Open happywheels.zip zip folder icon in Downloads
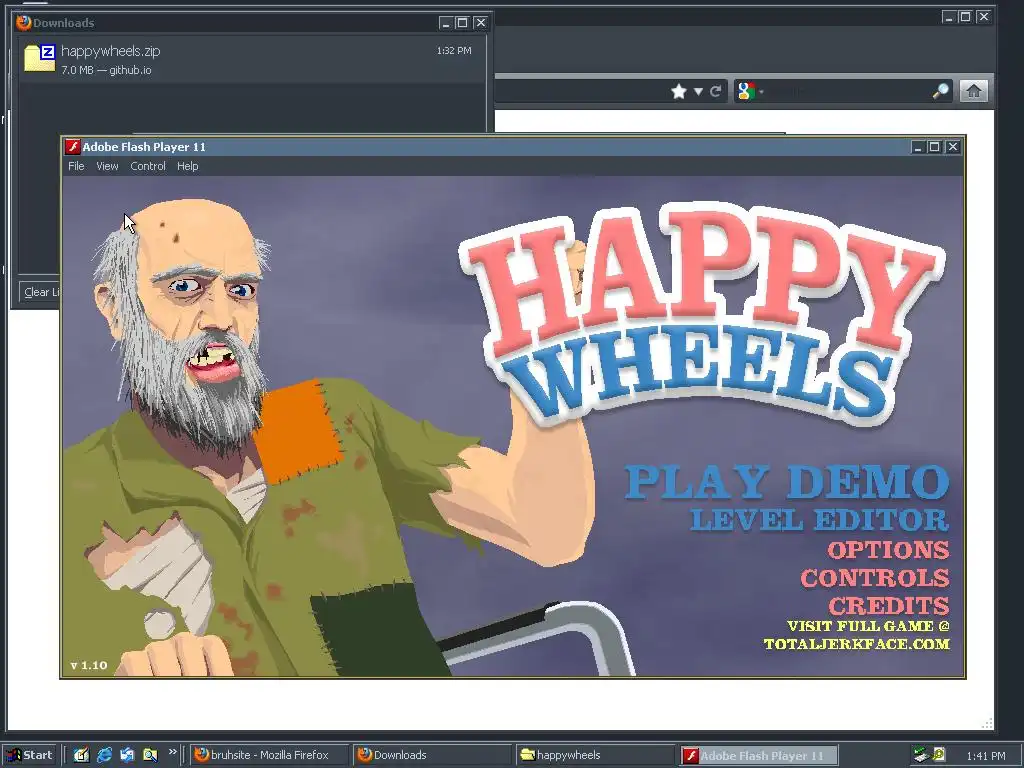This screenshot has height=768, width=1024. click(x=40, y=57)
